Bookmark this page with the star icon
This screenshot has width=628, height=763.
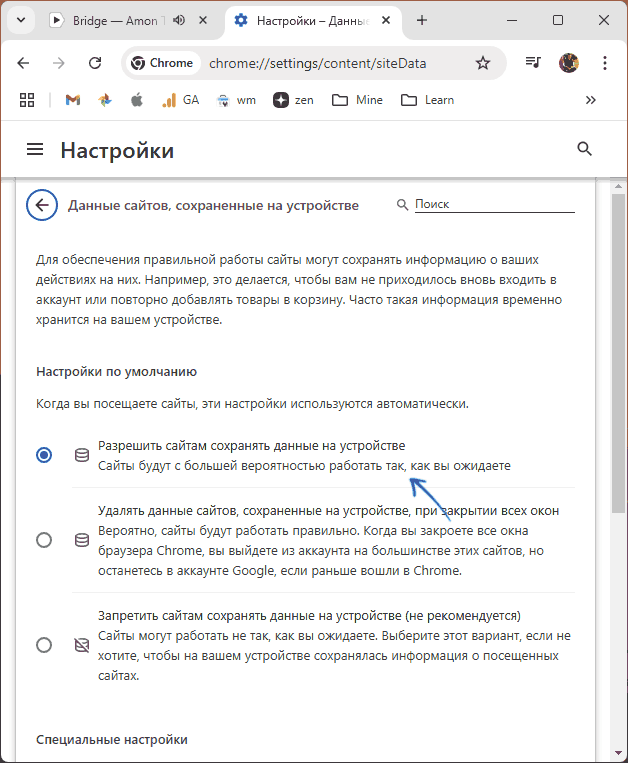click(x=483, y=63)
